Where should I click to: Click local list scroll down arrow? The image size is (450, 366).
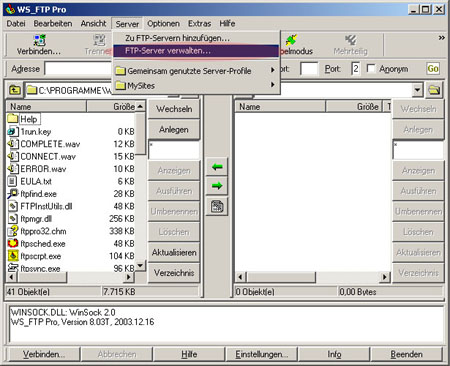click(x=140, y=265)
